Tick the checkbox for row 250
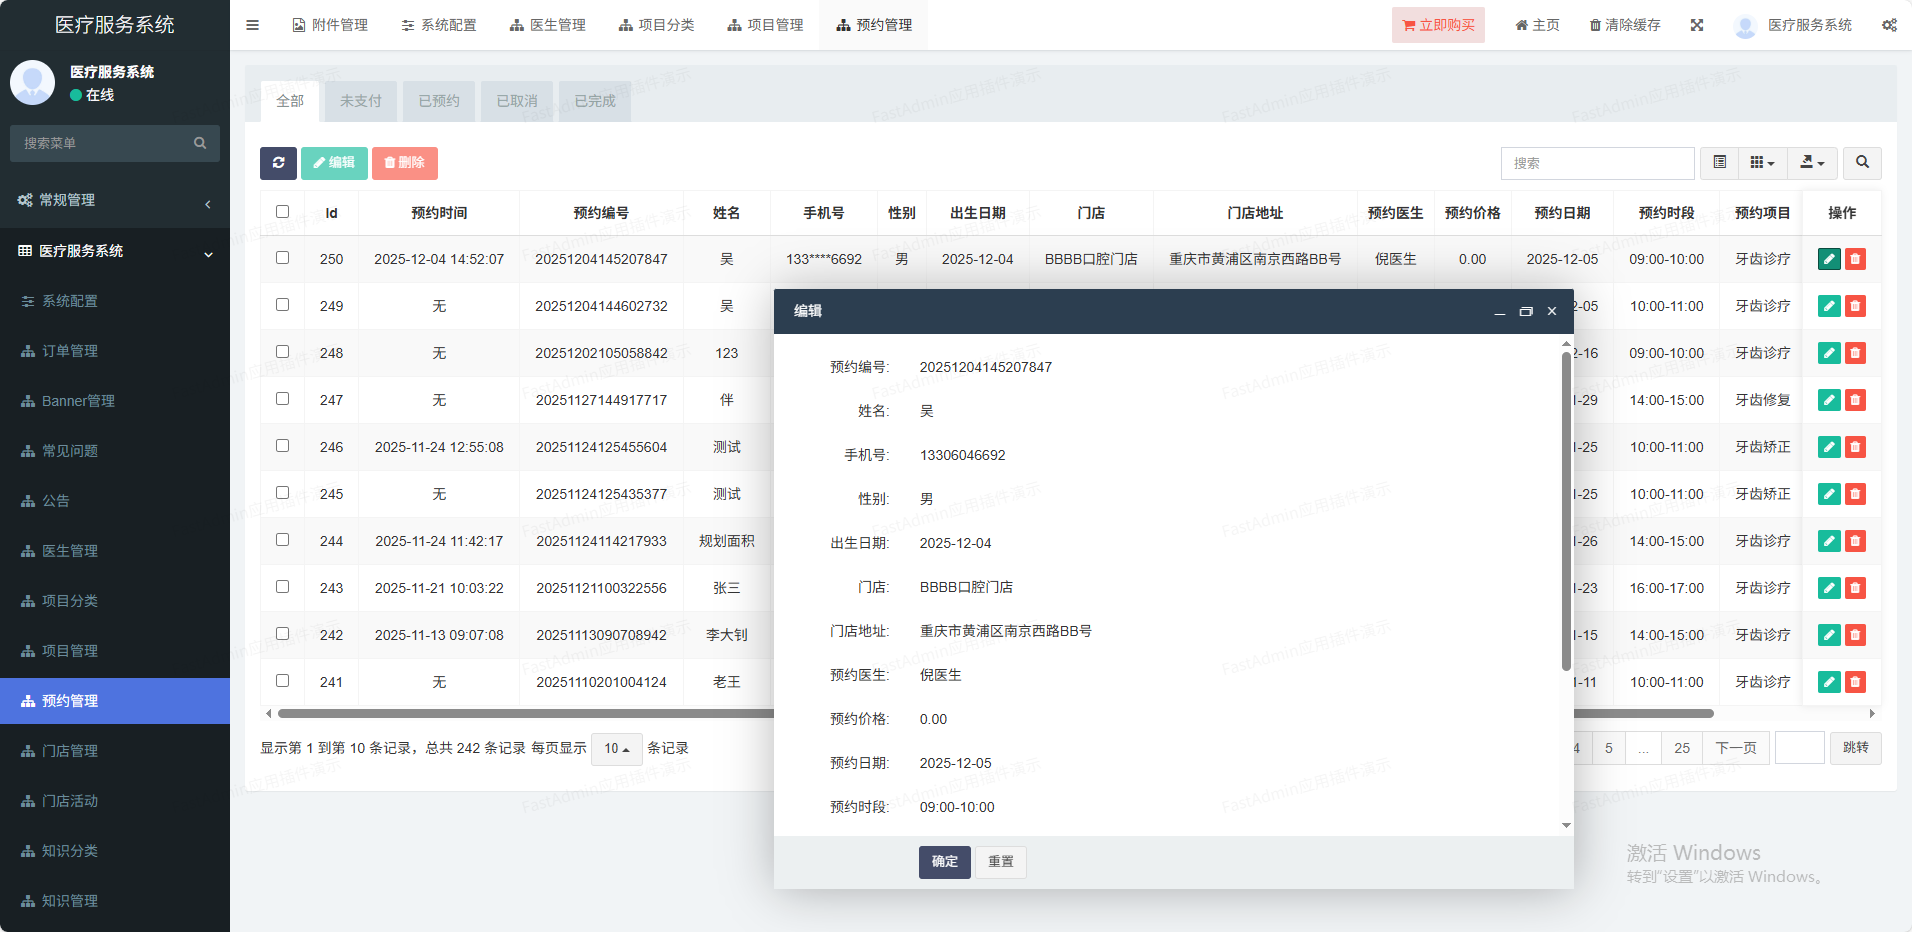 [x=282, y=258]
